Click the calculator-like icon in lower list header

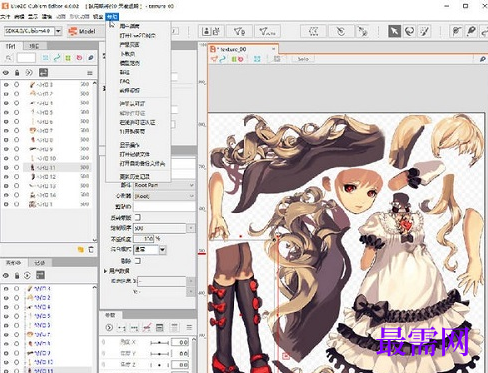[x=40, y=275]
